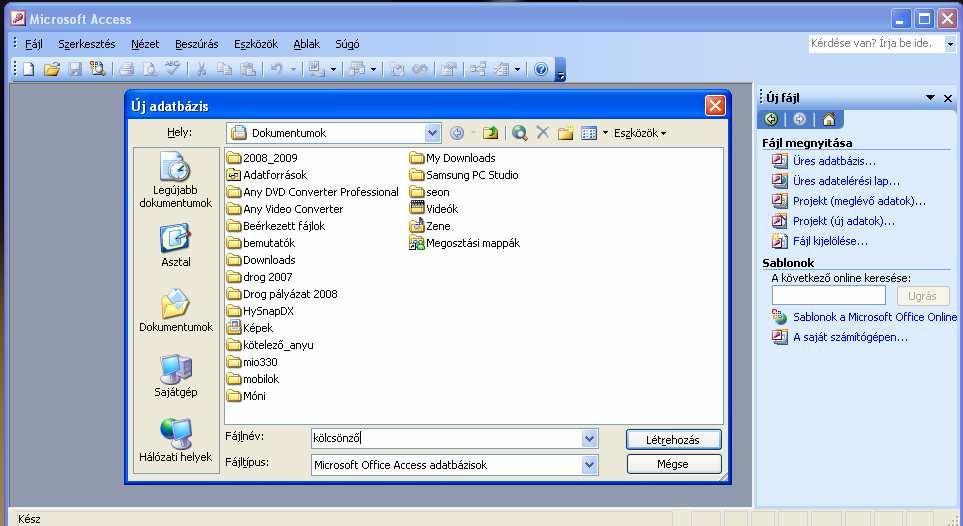
Task: Click Fájl kijelölése link
Action: click(830, 241)
